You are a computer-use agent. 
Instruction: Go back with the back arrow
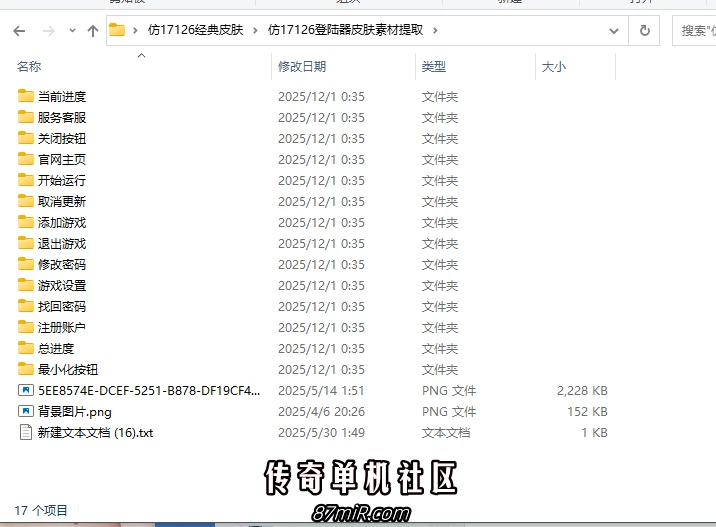click(x=19, y=31)
